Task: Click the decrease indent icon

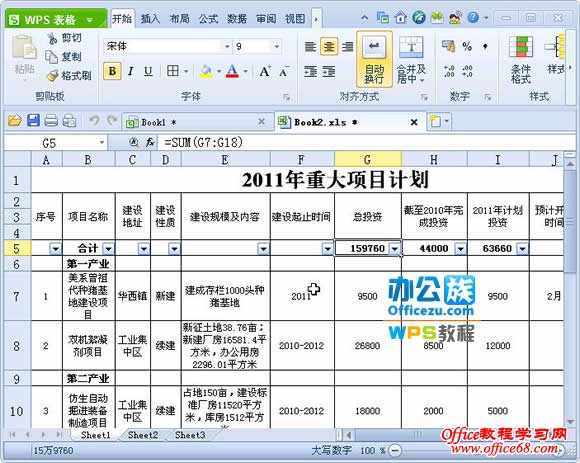Action: click(310, 71)
